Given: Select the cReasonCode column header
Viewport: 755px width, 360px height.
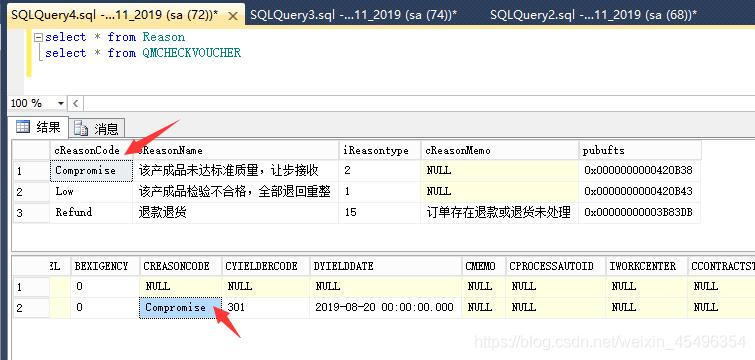Looking at the screenshot, I should (91, 150).
